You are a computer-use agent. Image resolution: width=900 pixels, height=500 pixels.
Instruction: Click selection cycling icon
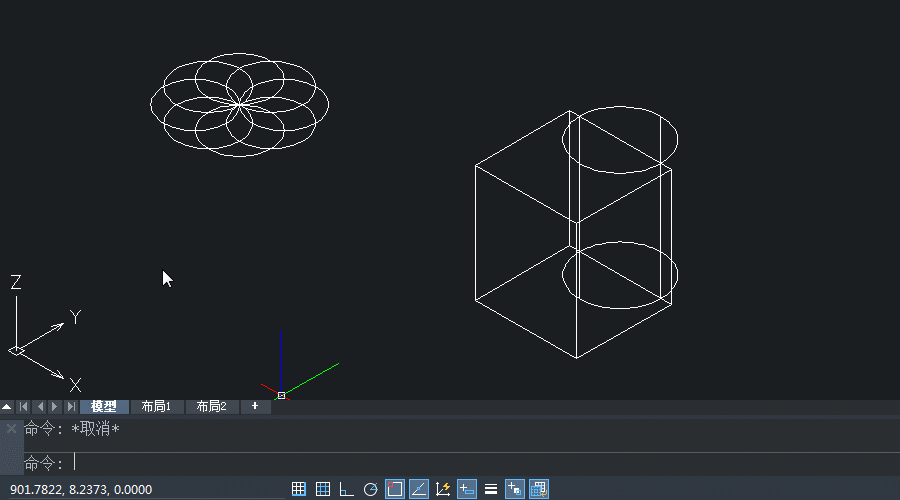[538, 489]
